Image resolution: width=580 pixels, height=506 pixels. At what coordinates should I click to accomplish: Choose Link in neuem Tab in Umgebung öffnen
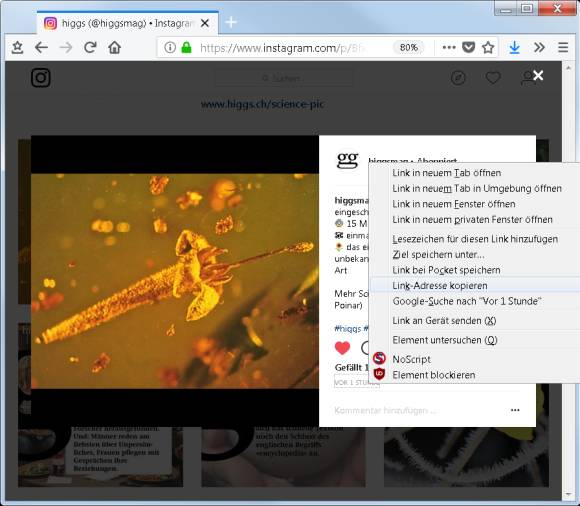pyautogui.click(x=475, y=188)
